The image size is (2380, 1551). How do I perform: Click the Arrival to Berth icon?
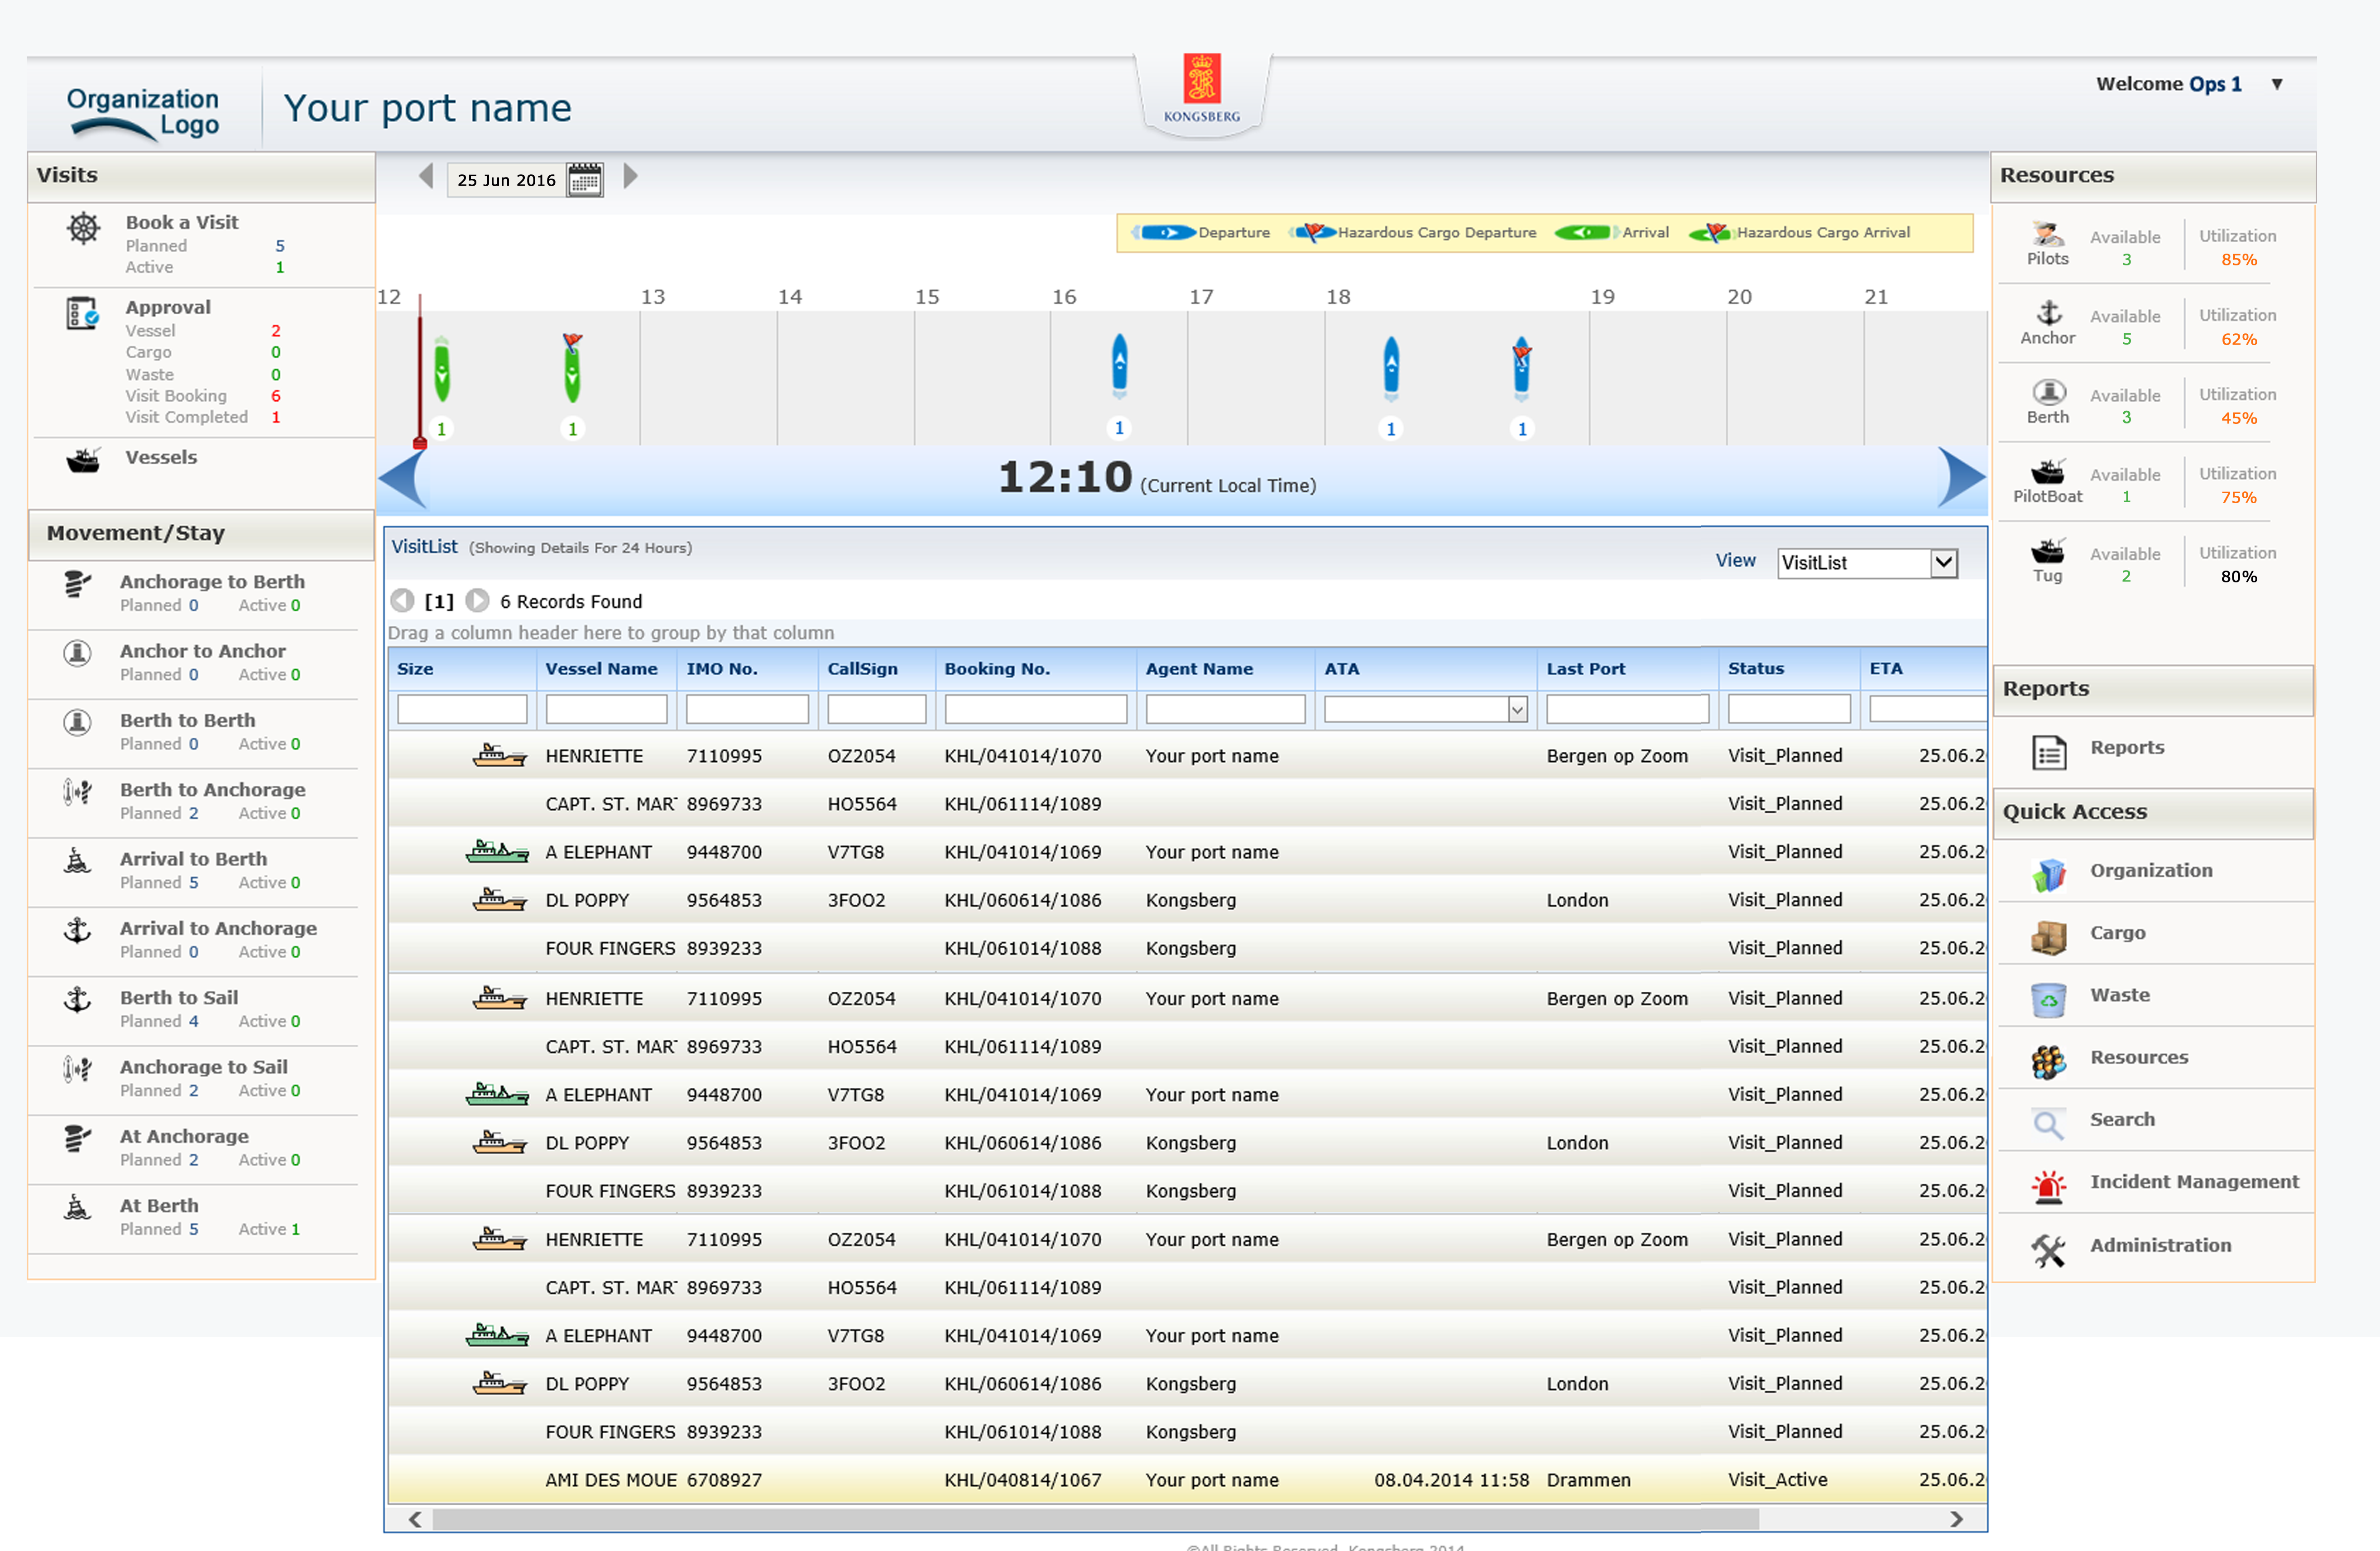click(77, 861)
